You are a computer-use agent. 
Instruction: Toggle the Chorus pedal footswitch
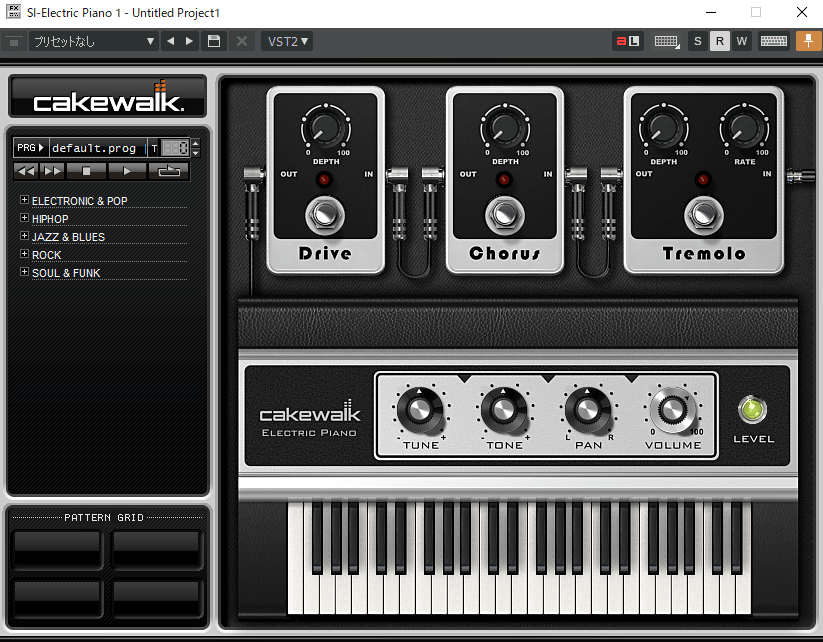click(505, 215)
